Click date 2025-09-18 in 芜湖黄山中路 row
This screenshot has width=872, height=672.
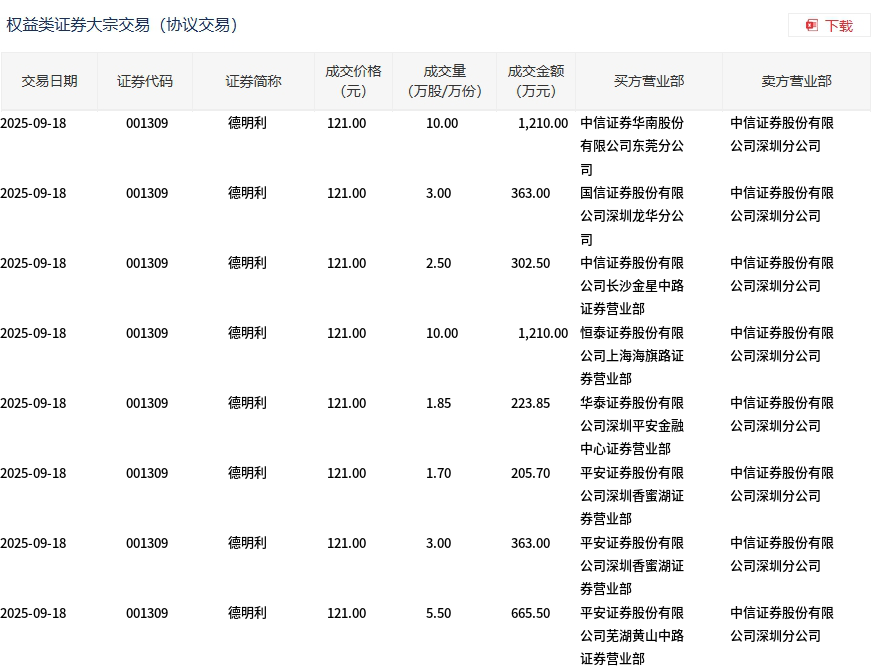point(33,613)
